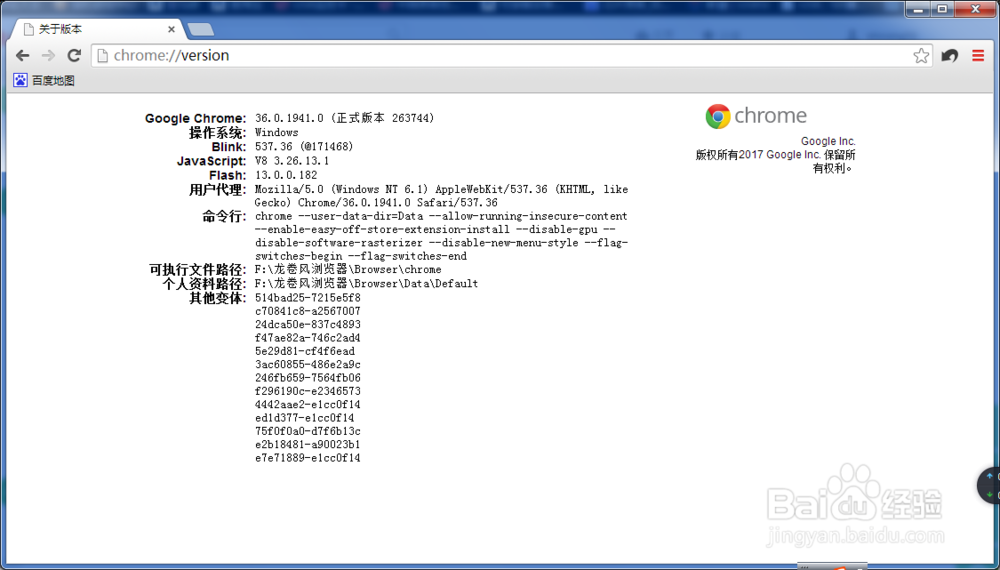The height and width of the screenshot is (570, 1000).
Task: Go forward using the forward arrow
Action: pos(48,55)
